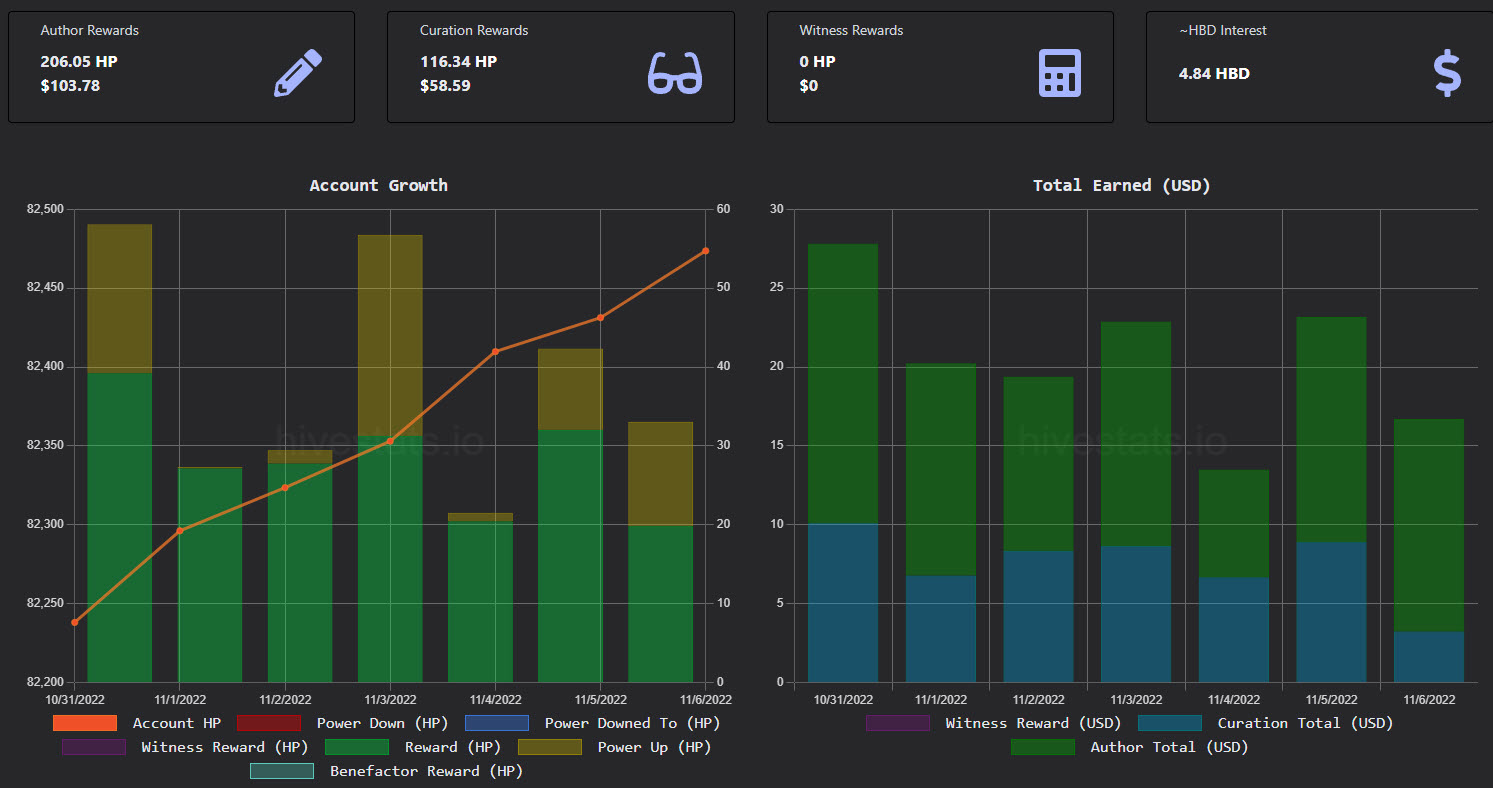Screen dimensions: 1493x788
Task: Click the 10/31/2022 Curation Total bar in Total Earned
Action: pyautogui.click(x=842, y=603)
